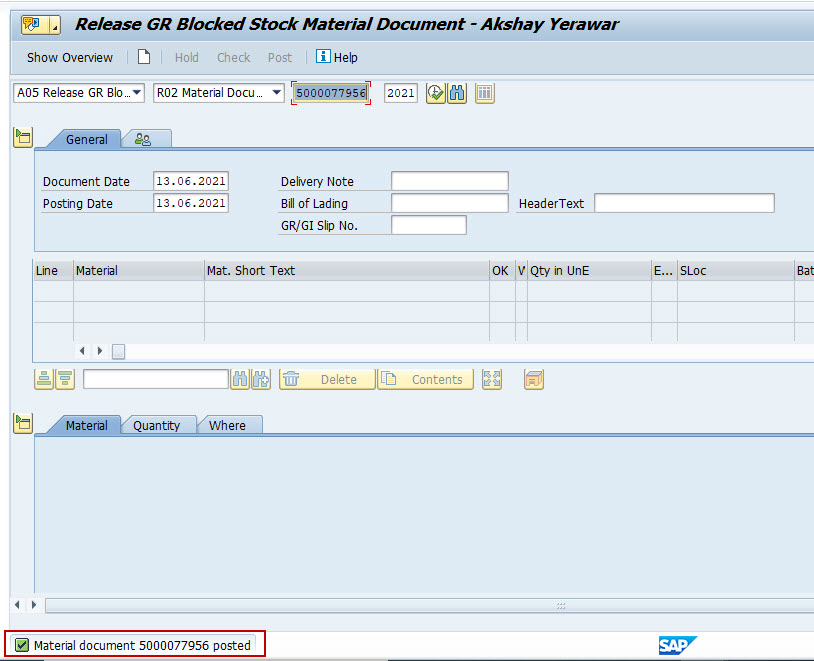
Task: Collapse the header data area icon
Action: point(23,137)
